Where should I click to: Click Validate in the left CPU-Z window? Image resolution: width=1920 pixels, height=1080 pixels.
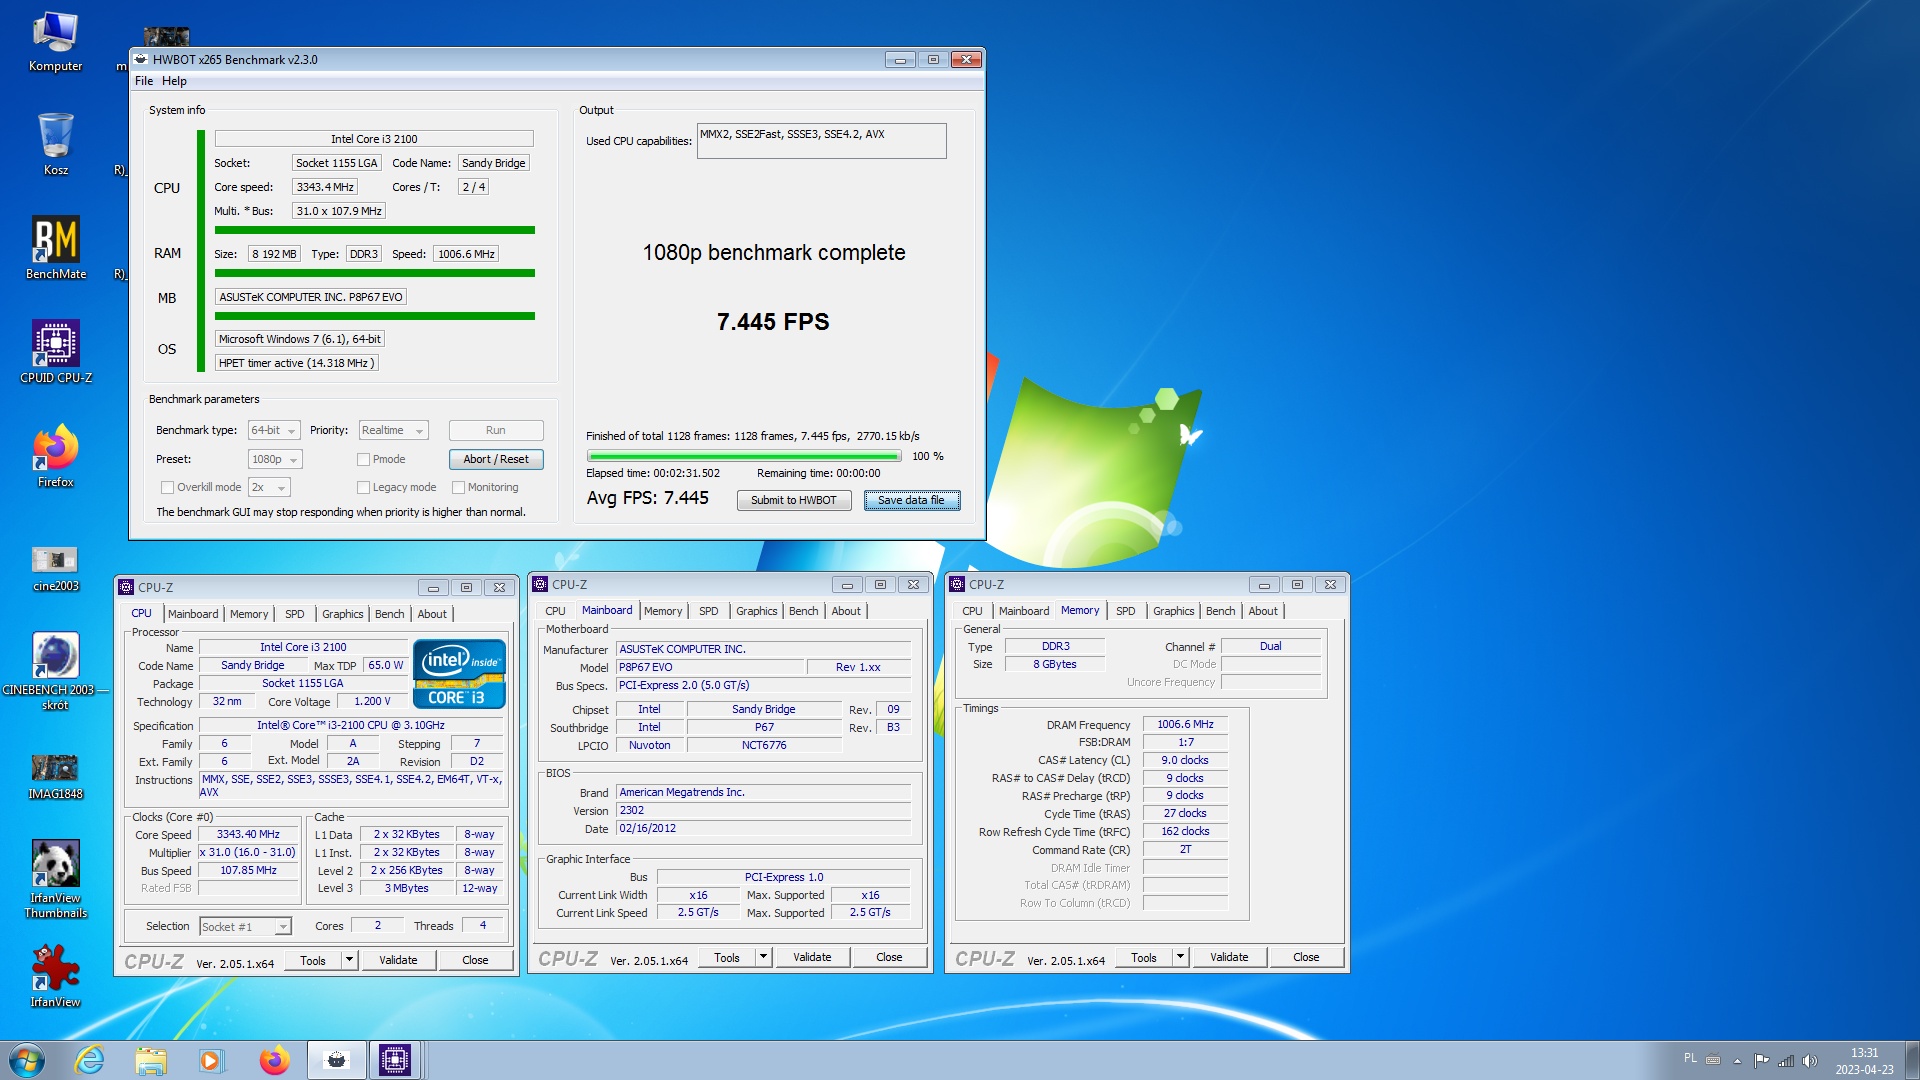click(x=398, y=960)
